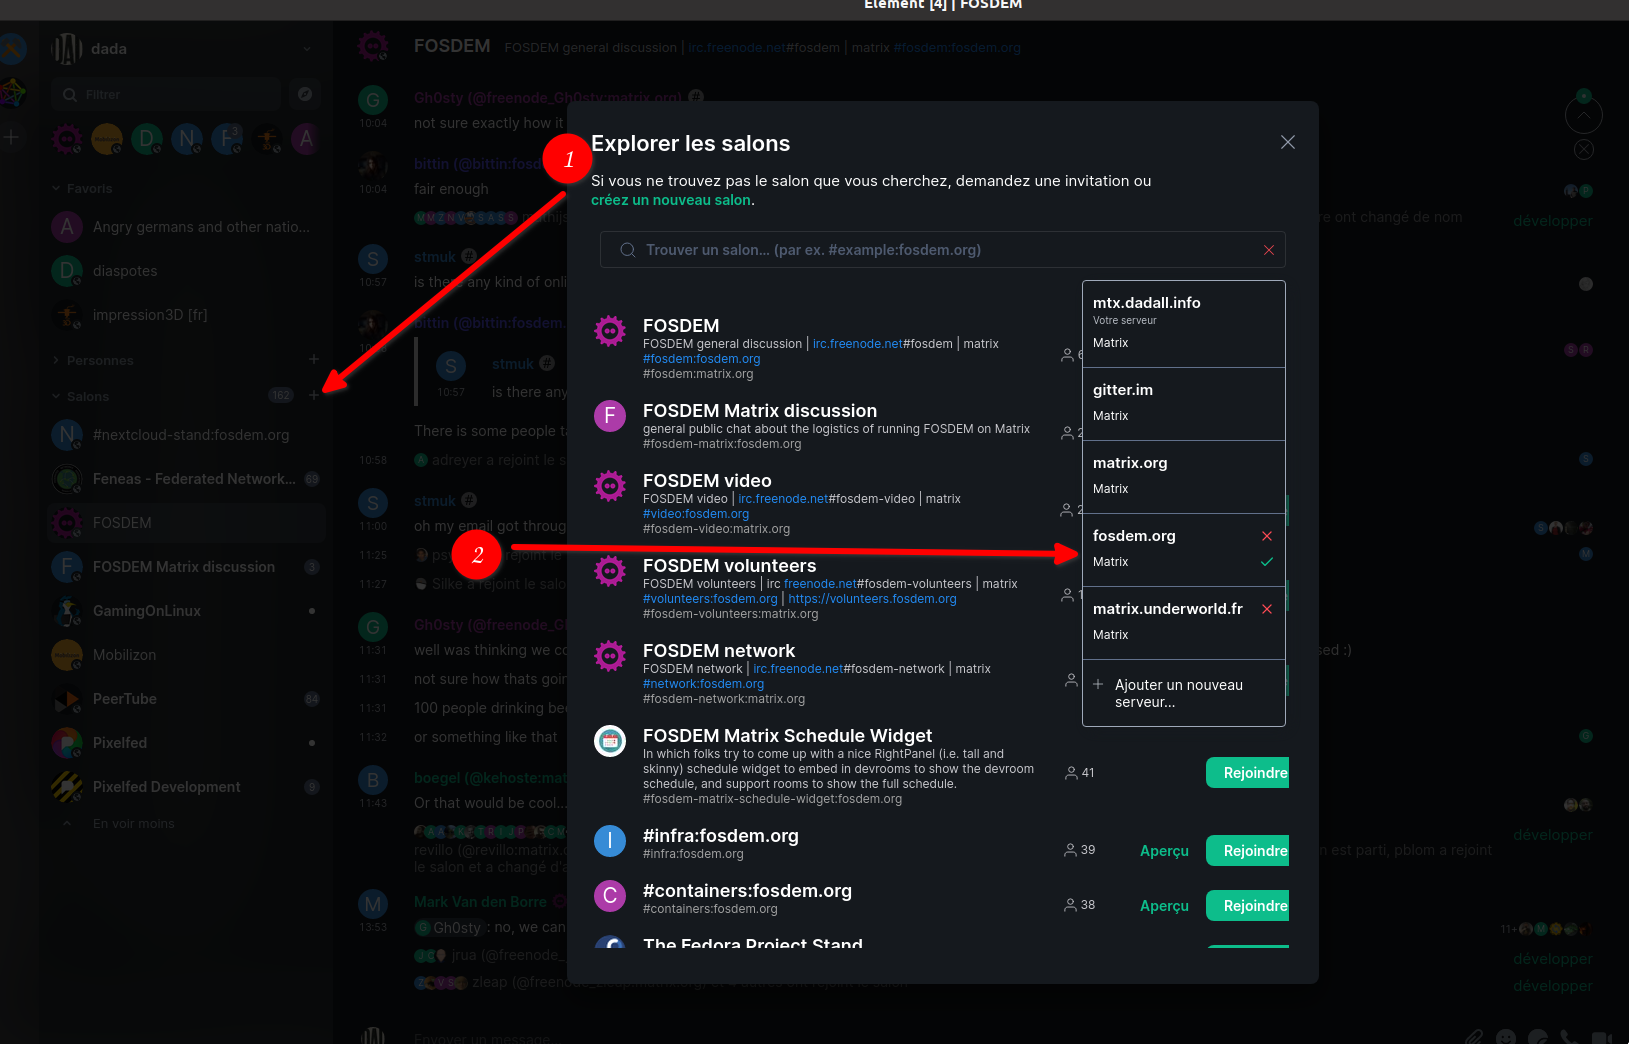1629x1044 pixels.
Task: Jump up with chevron arrow in timeline
Action: (1584, 116)
